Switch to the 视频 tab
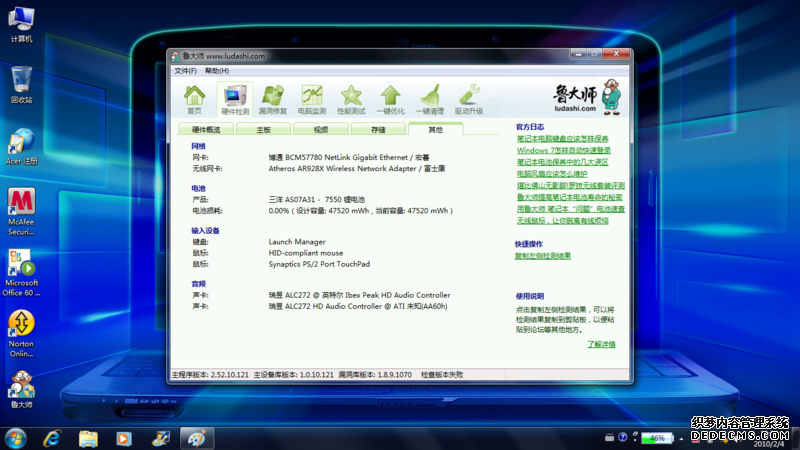The height and width of the screenshot is (450, 800). coord(321,130)
